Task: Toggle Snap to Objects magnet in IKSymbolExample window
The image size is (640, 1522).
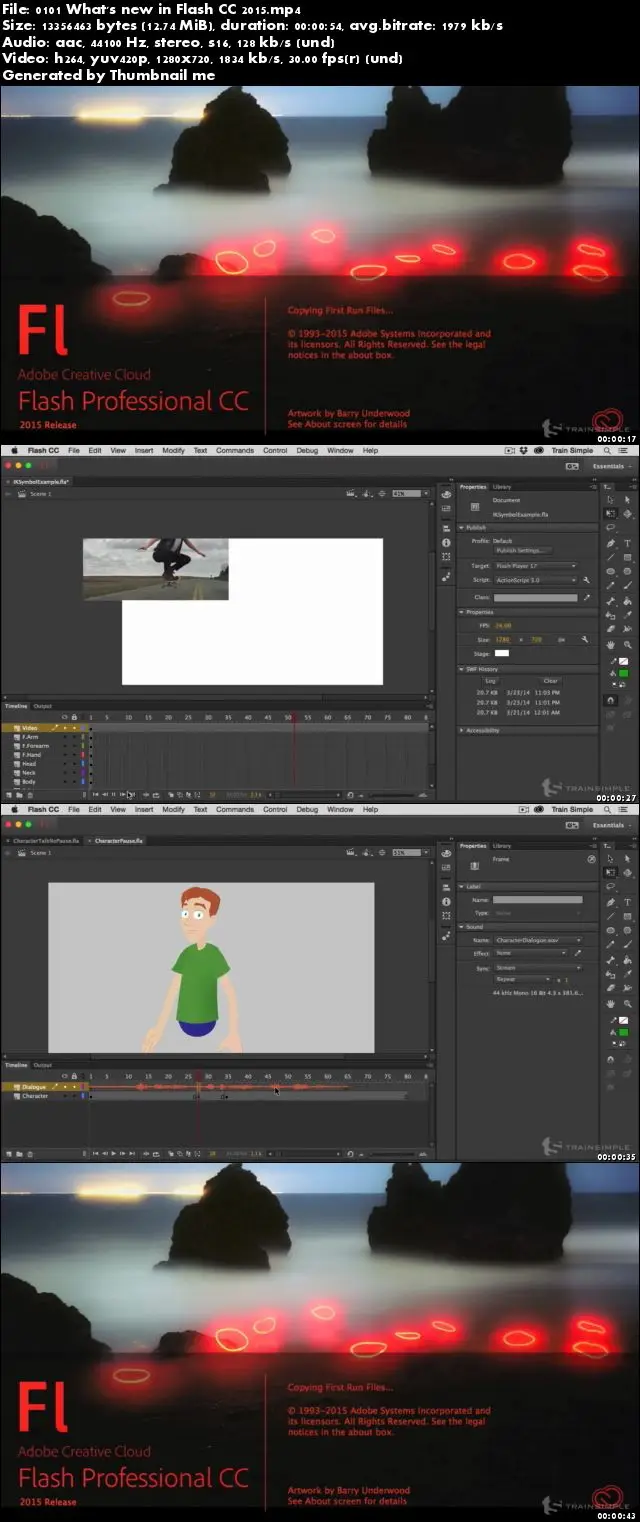Action: [x=610, y=701]
